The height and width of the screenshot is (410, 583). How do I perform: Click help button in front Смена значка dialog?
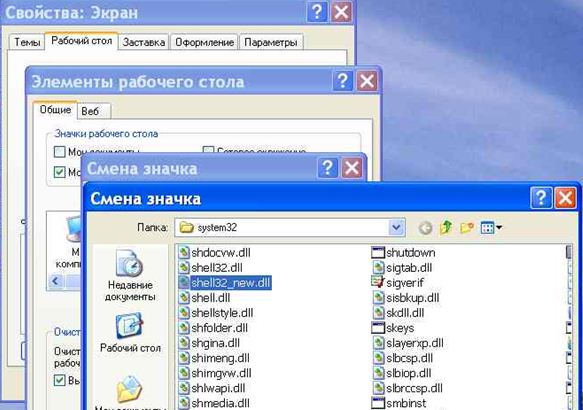541,198
